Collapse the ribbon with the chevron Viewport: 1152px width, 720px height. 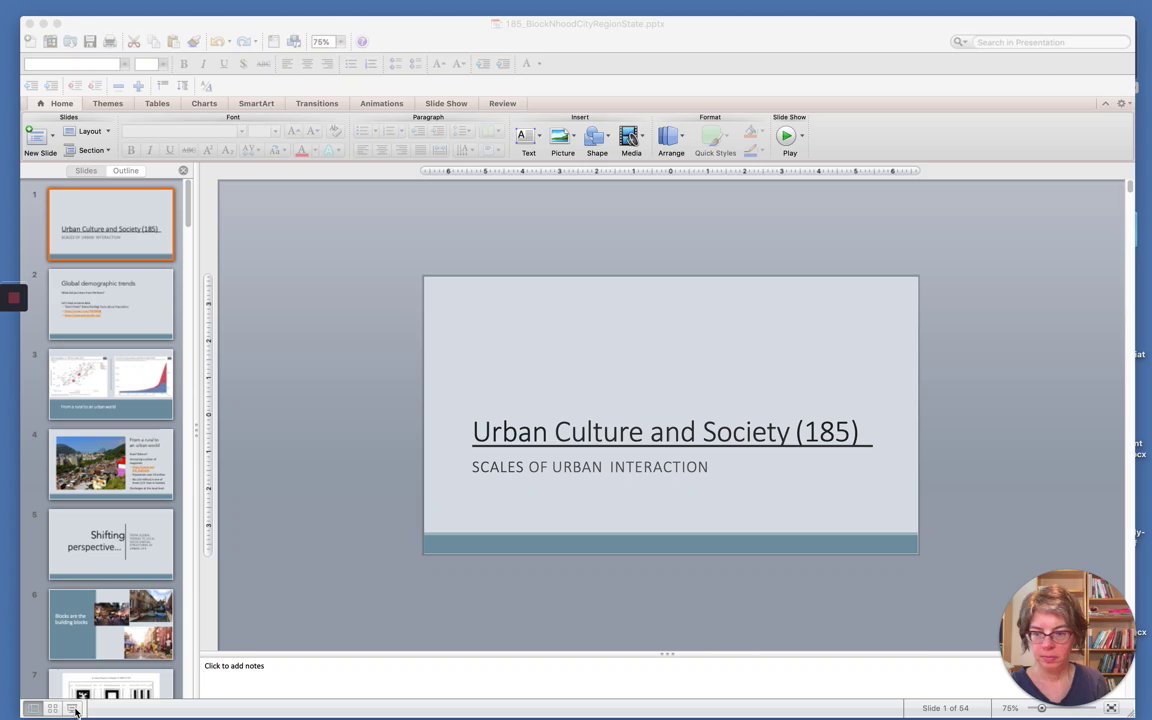pyautogui.click(x=1105, y=104)
